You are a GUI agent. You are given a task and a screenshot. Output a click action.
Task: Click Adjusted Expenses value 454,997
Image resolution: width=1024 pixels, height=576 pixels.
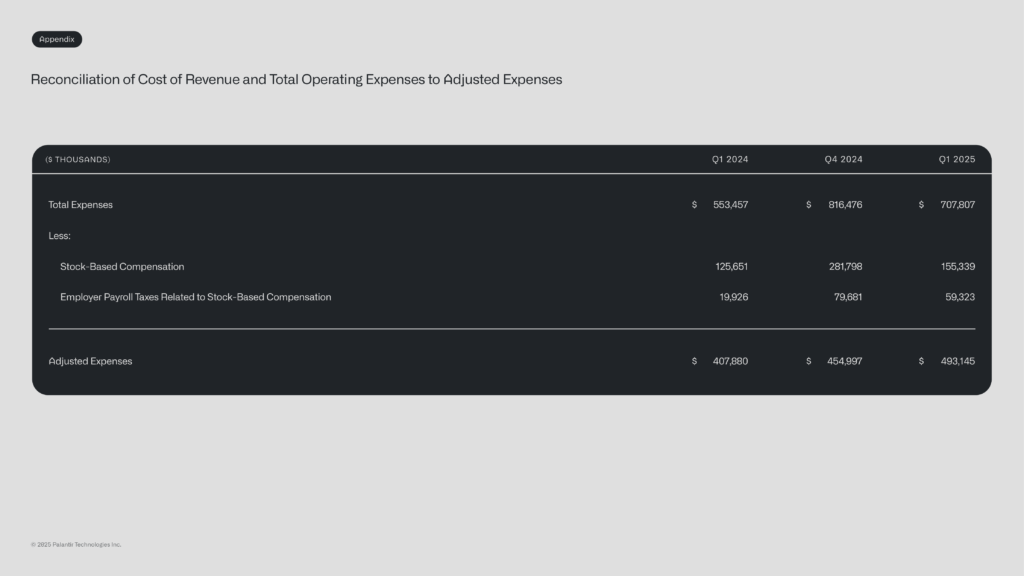point(844,361)
